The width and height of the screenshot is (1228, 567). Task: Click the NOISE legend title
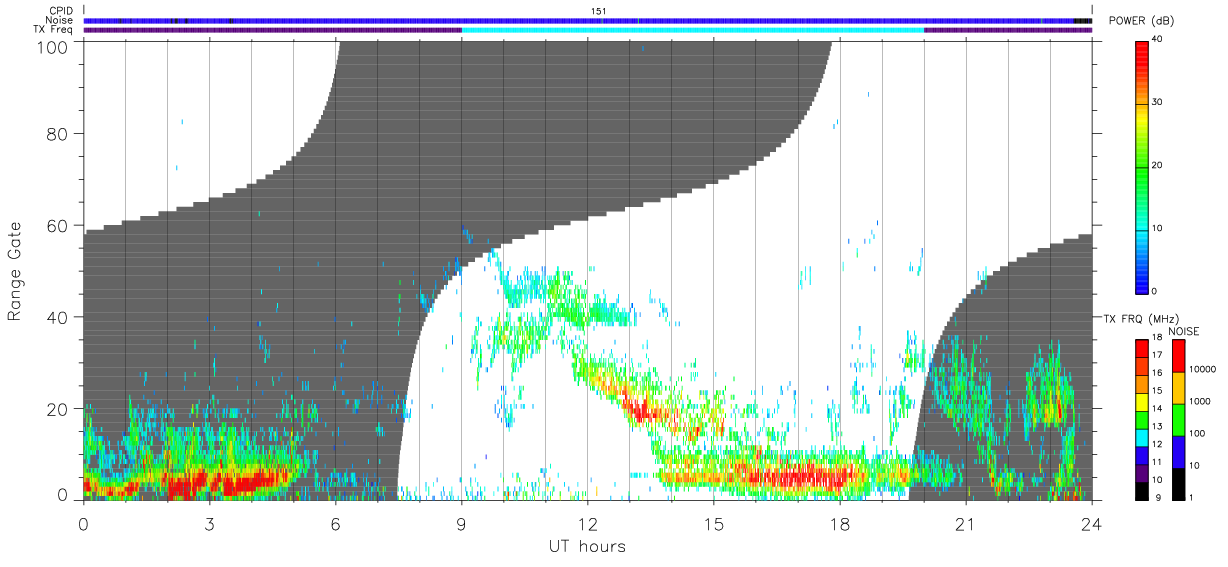[x=1186, y=330]
